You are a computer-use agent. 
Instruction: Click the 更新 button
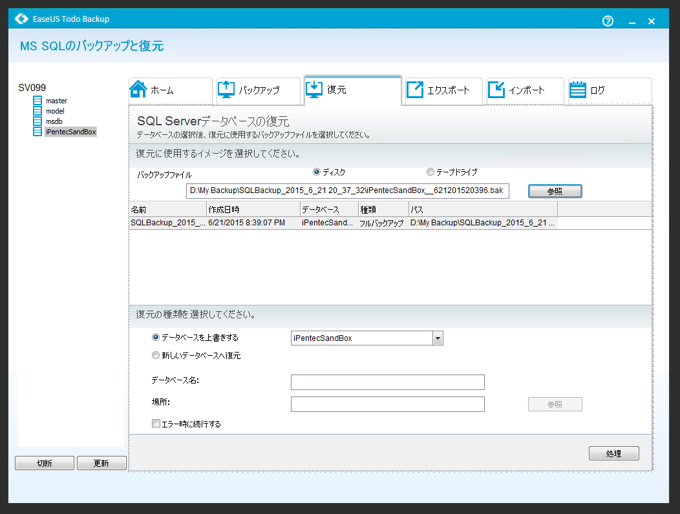click(x=101, y=463)
